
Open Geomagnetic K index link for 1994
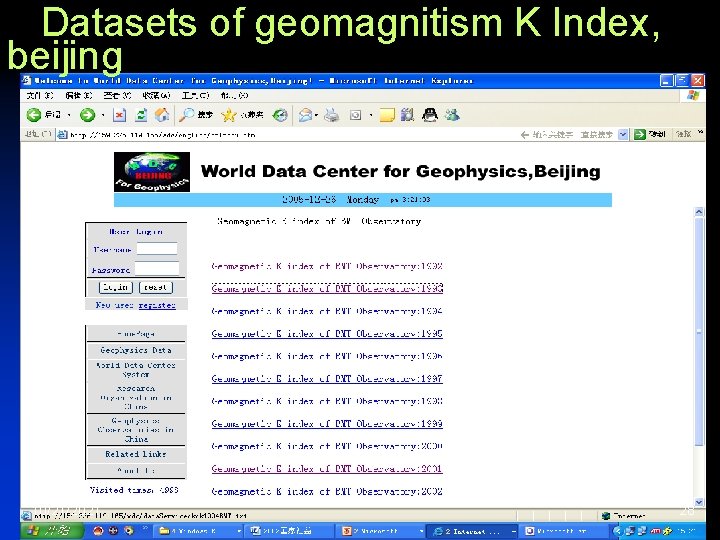[x=327, y=311]
